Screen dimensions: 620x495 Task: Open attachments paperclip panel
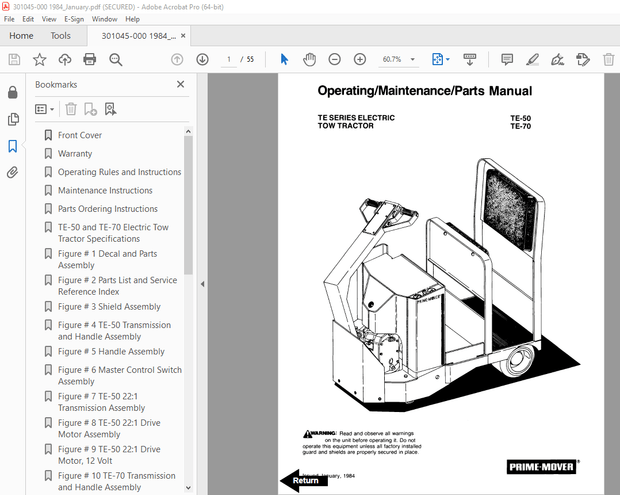12,173
